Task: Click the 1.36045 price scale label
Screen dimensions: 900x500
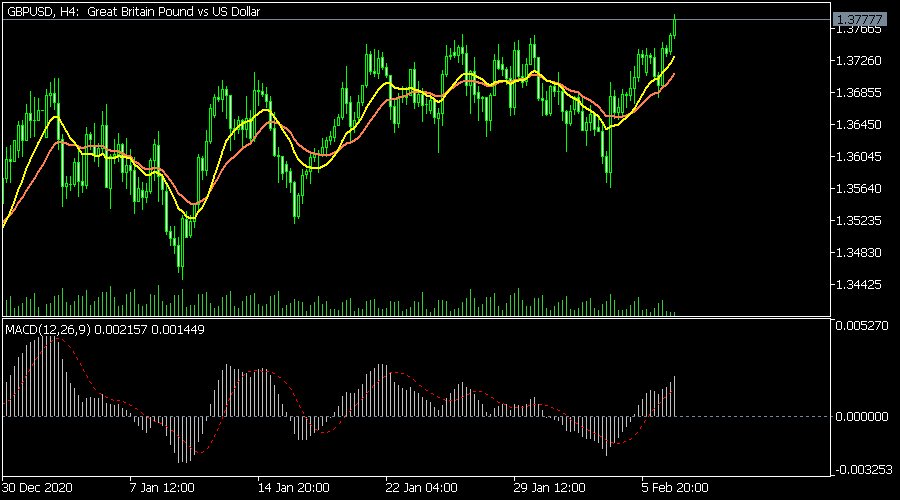Action: coord(859,157)
